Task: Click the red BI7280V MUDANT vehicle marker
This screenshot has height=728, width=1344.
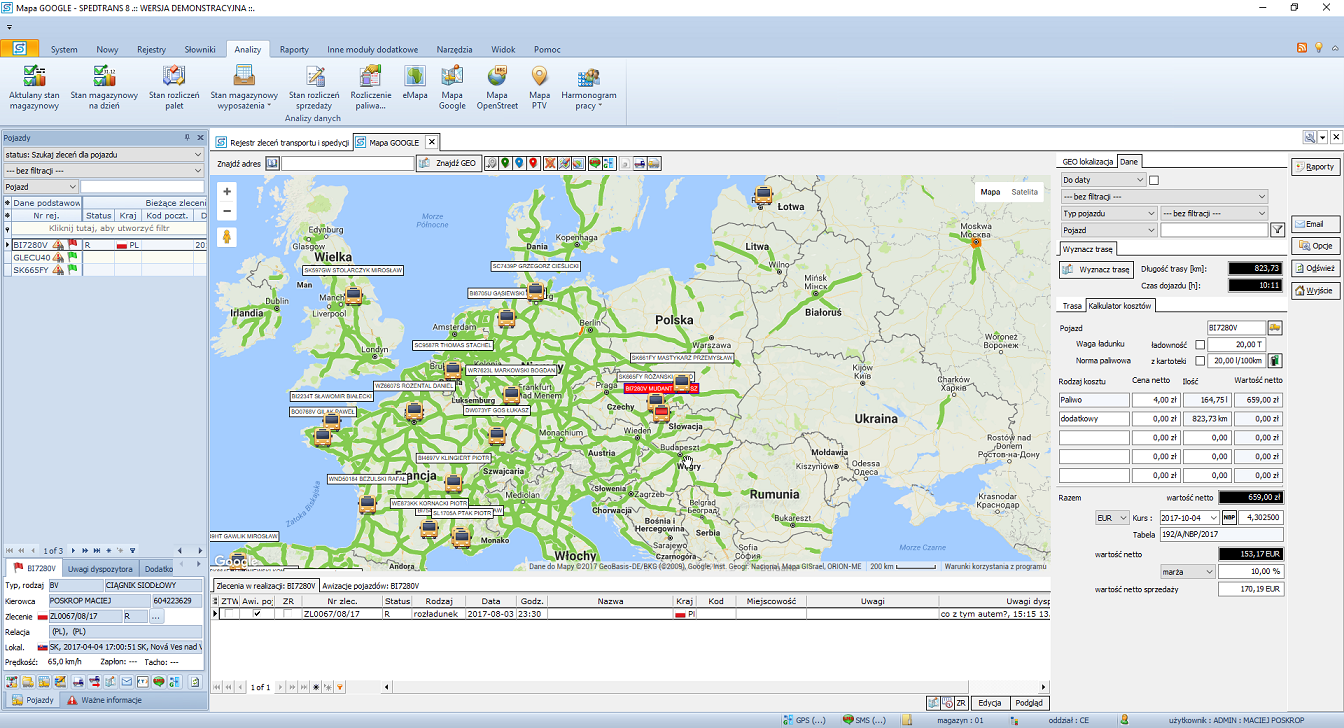Action: pos(660,388)
